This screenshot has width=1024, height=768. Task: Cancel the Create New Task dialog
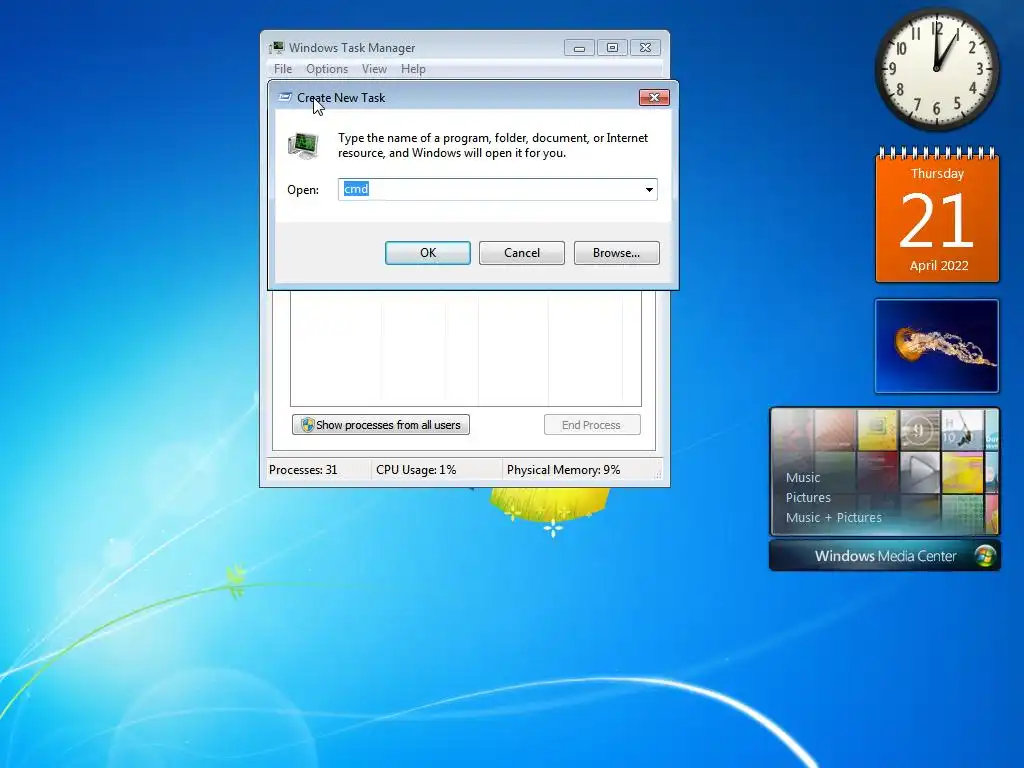coord(522,253)
